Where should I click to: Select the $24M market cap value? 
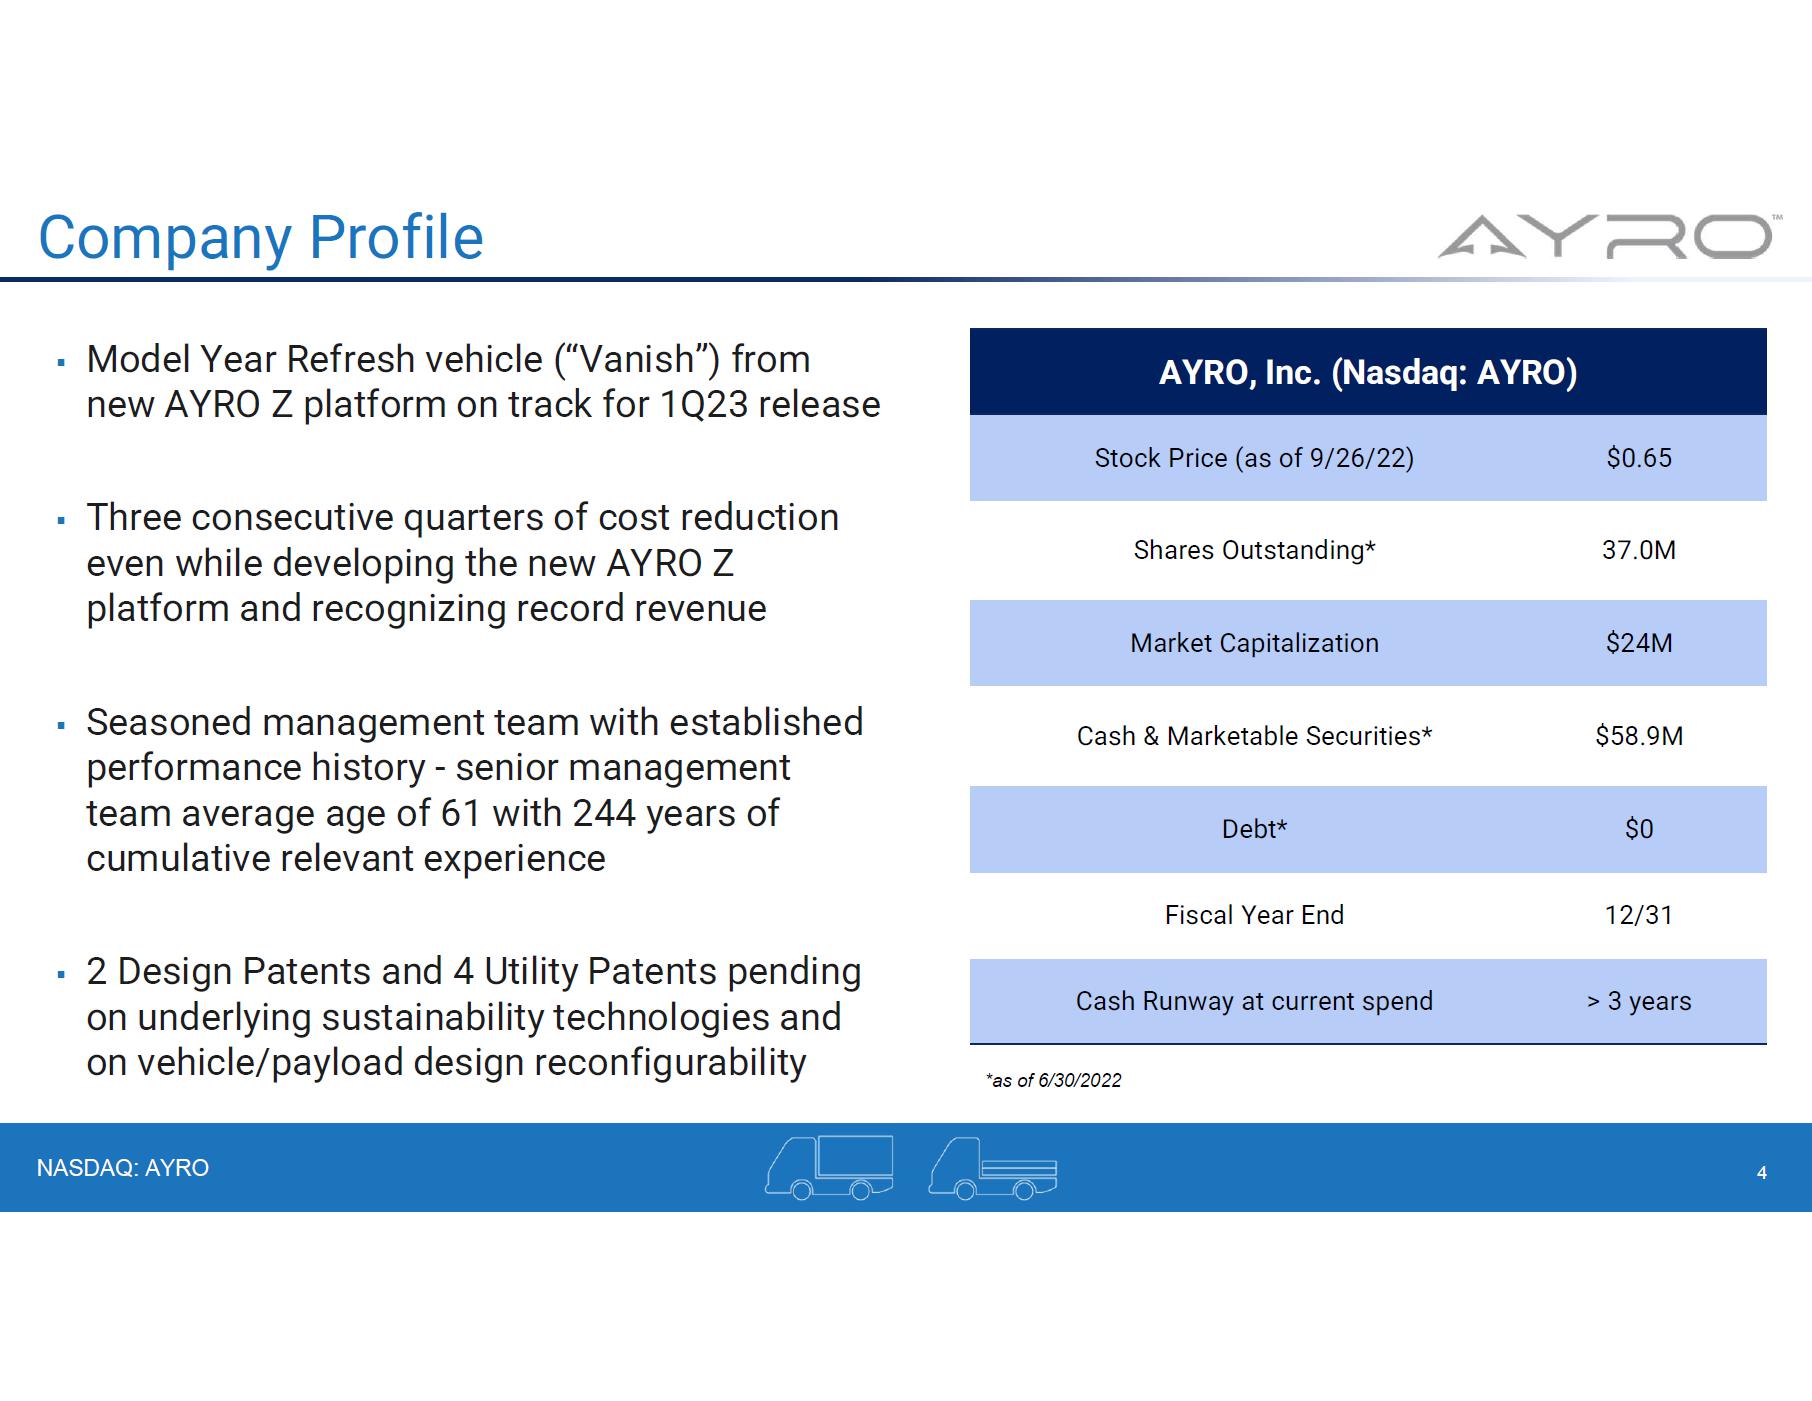[1638, 643]
